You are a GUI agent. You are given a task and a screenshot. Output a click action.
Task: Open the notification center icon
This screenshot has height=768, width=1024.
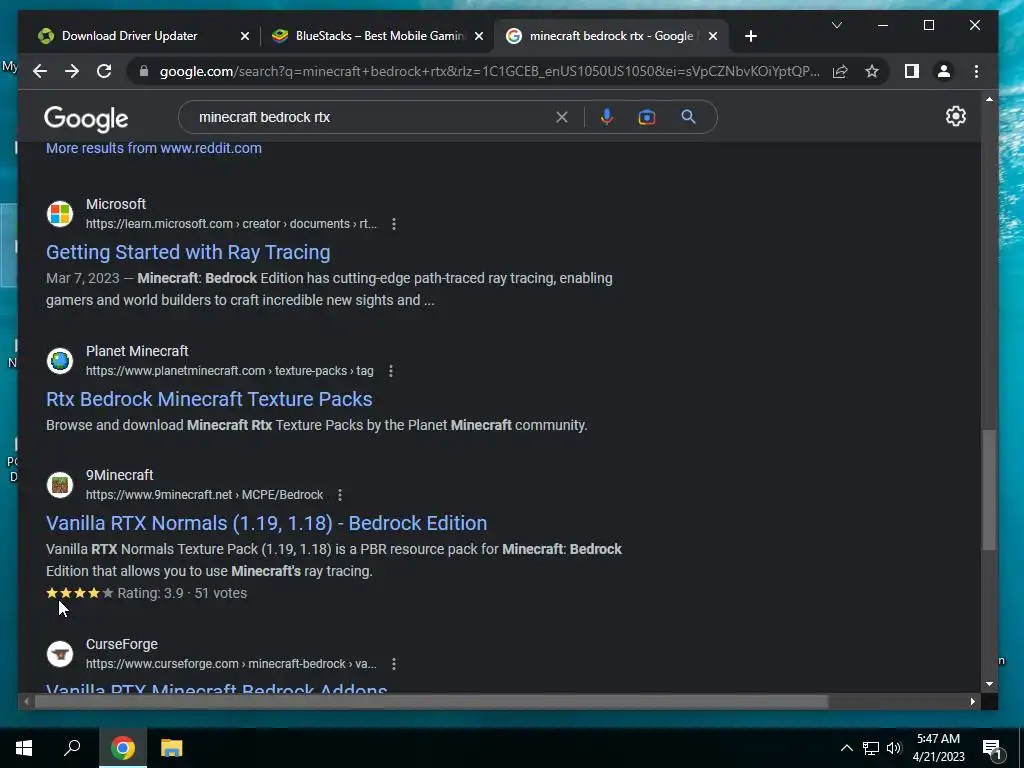pos(992,749)
